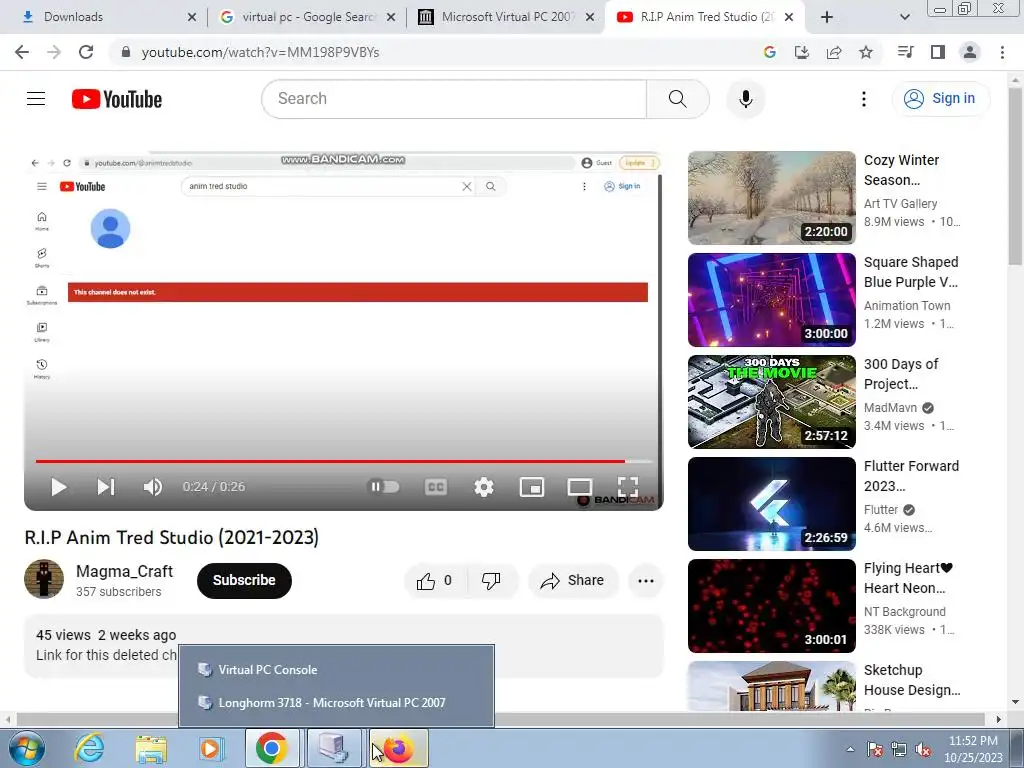Open the tab search dropdown chevron

click(x=904, y=17)
